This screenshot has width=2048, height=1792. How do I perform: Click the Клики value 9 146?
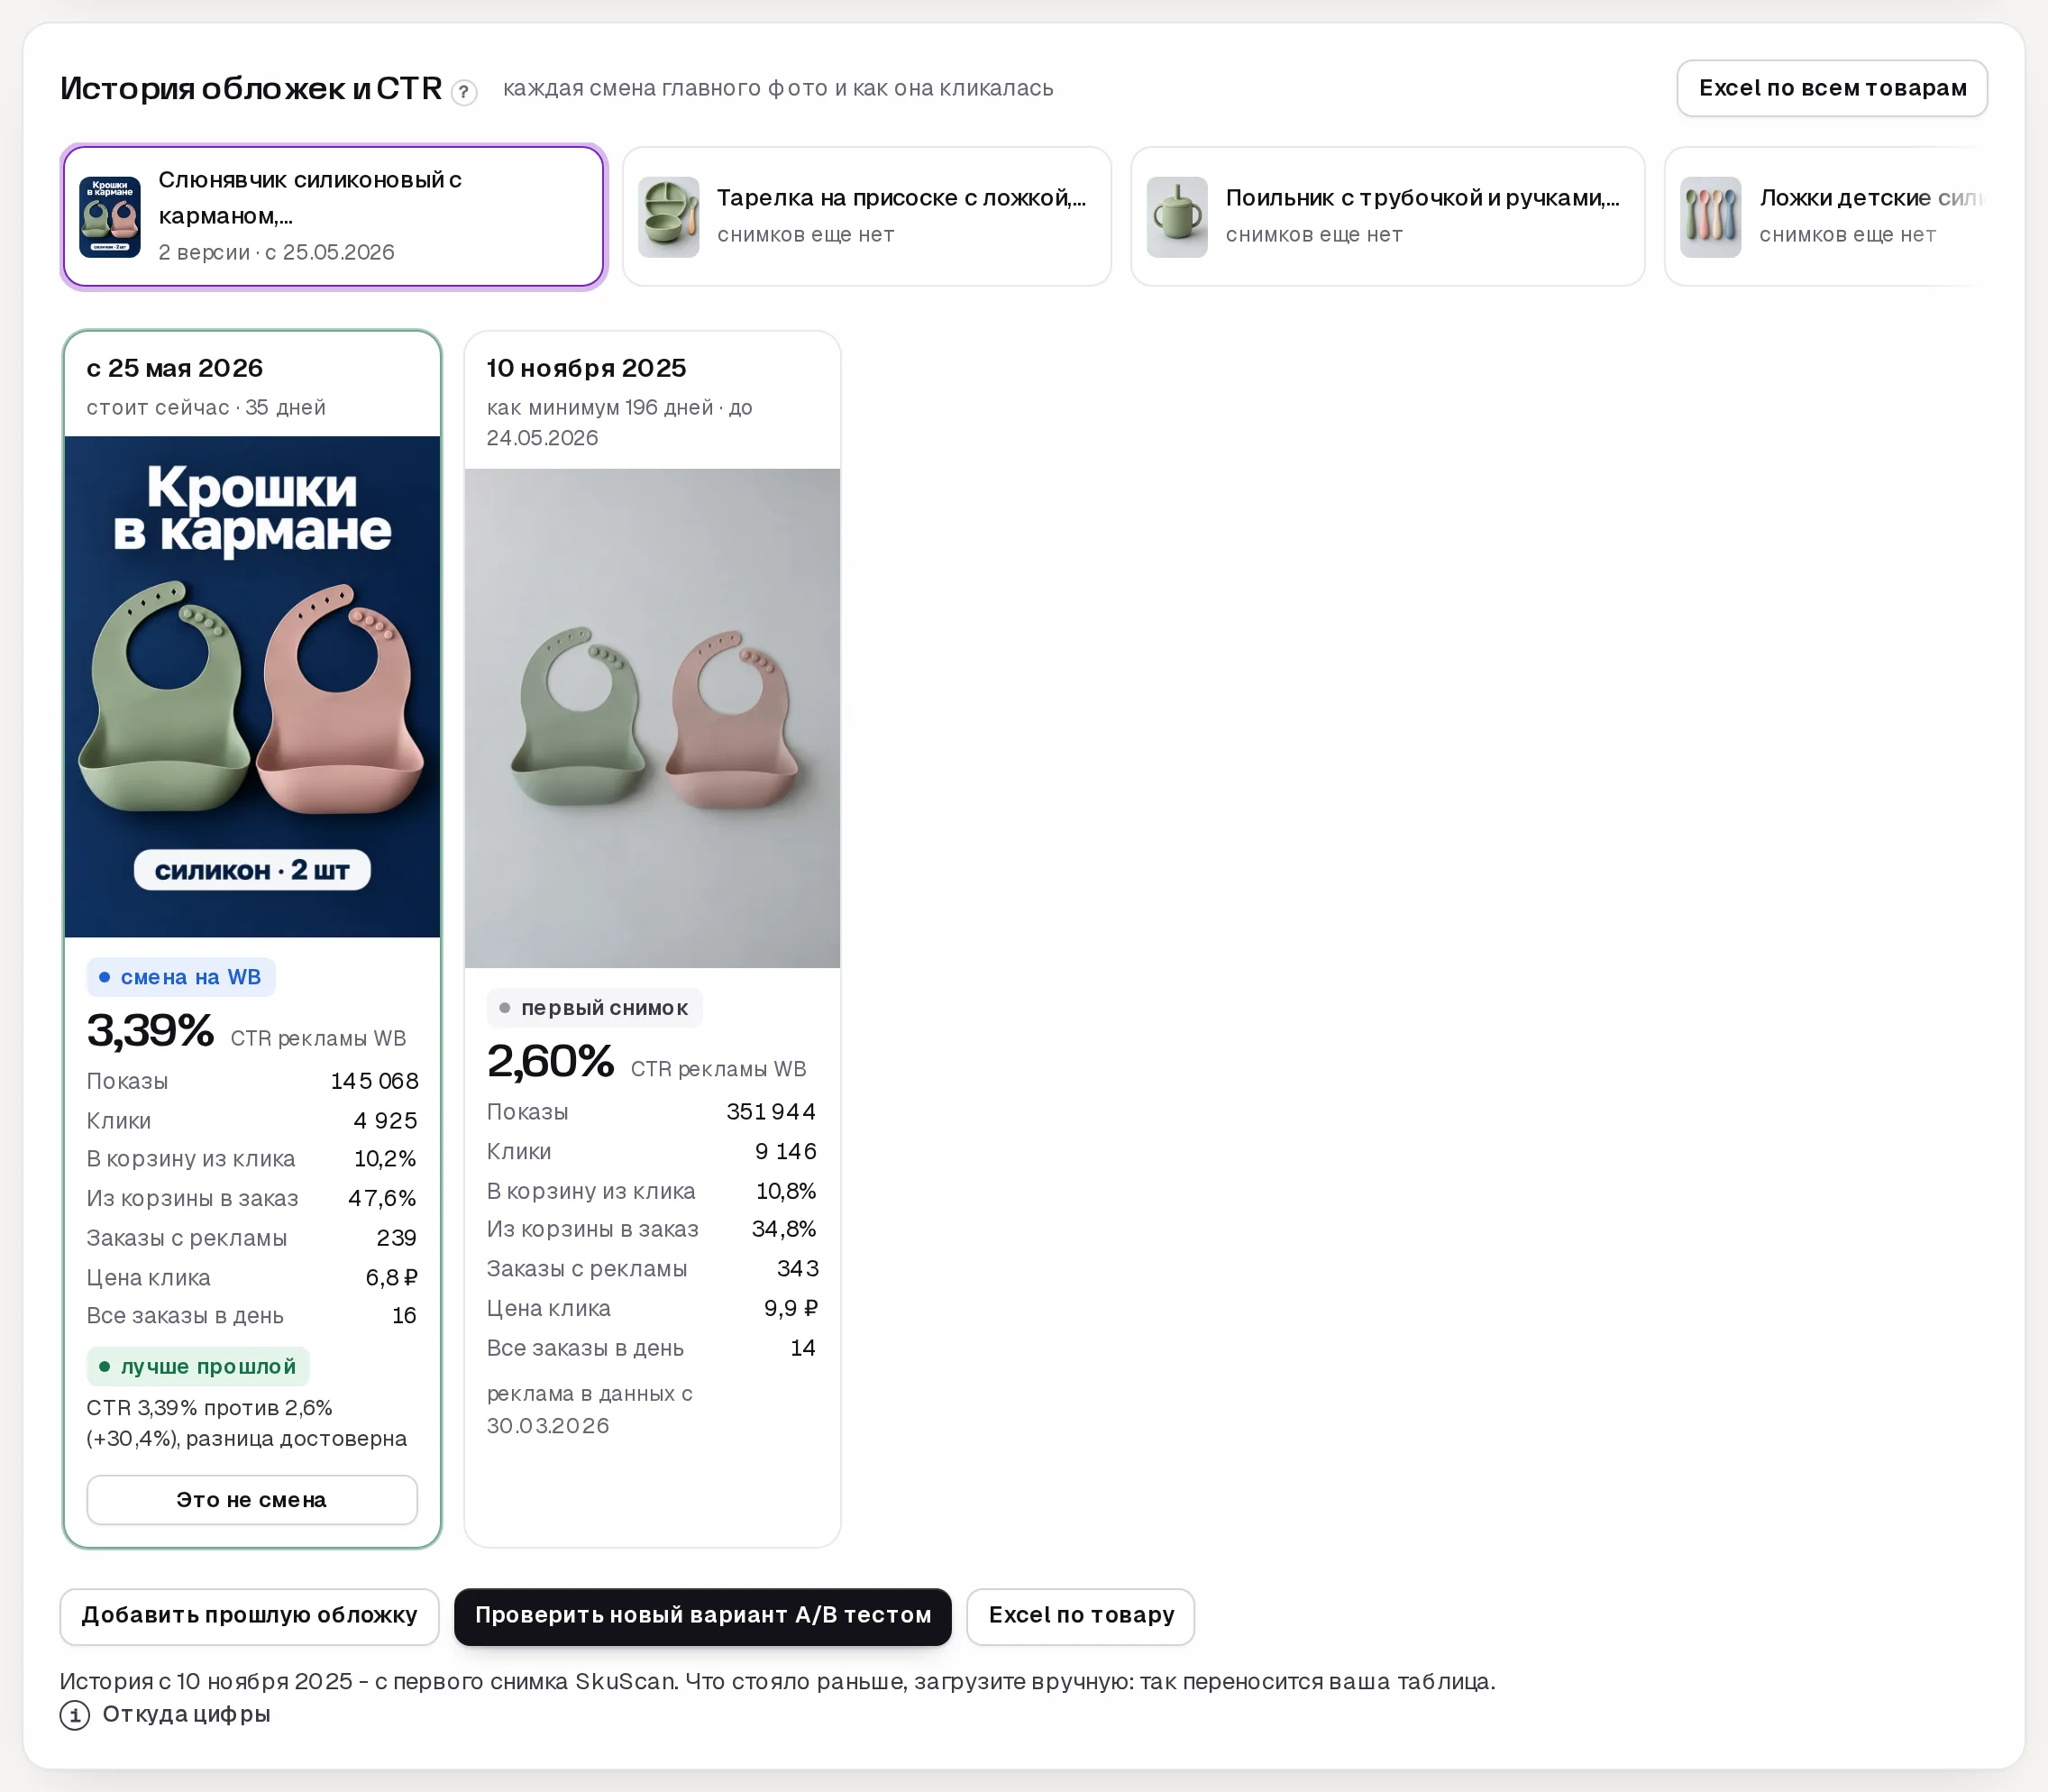[786, 1152]
